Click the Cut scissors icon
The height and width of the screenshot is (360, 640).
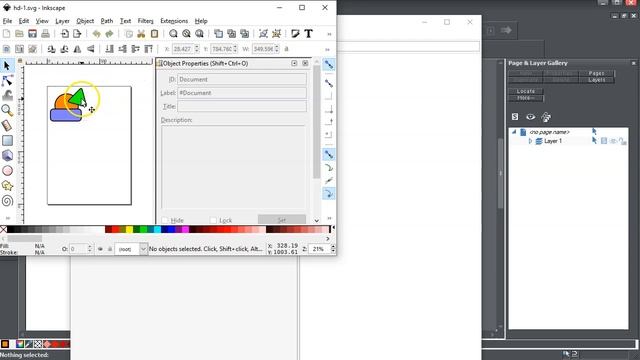click(141, 34)
